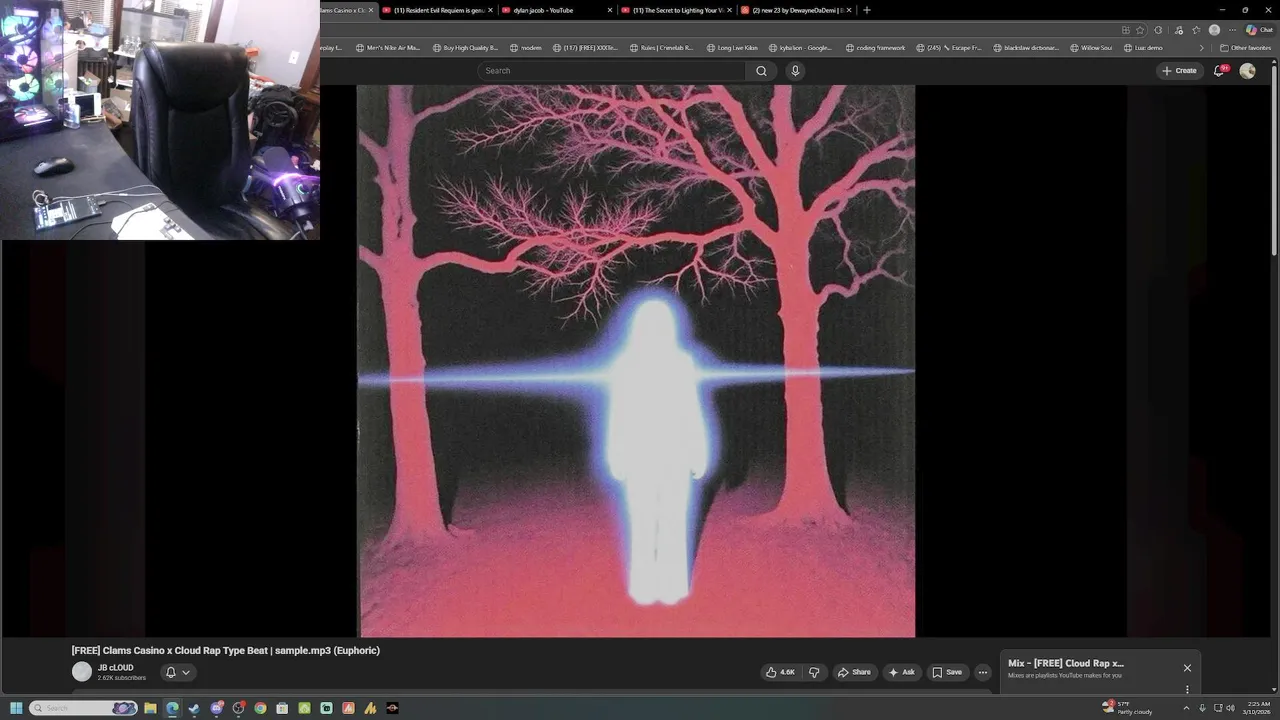The image size is (1280, 720).
Task: Click the Create button
Action: point(1179,71)
